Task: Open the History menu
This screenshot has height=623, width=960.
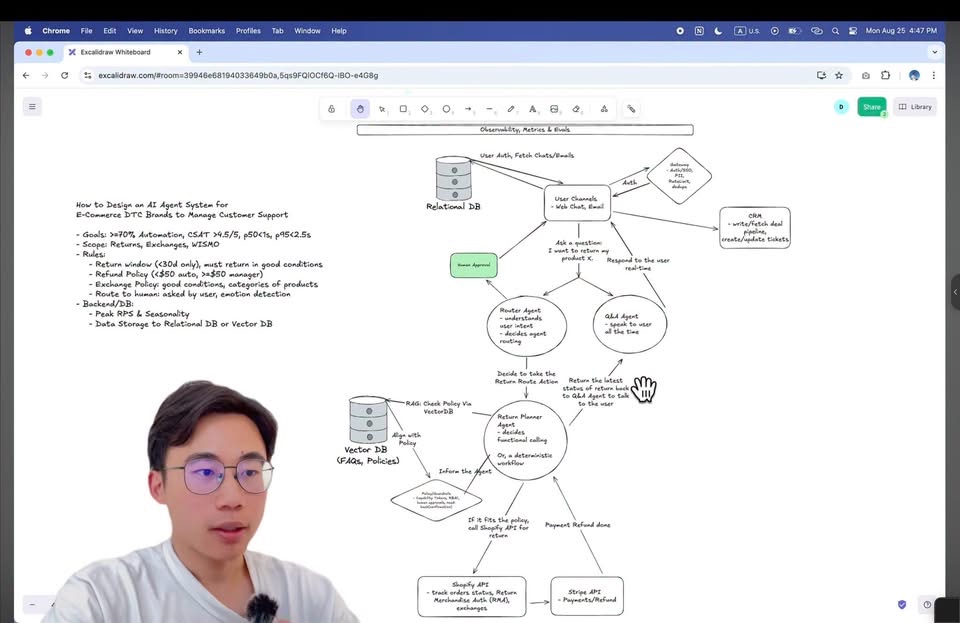Action: pos(165,31)
